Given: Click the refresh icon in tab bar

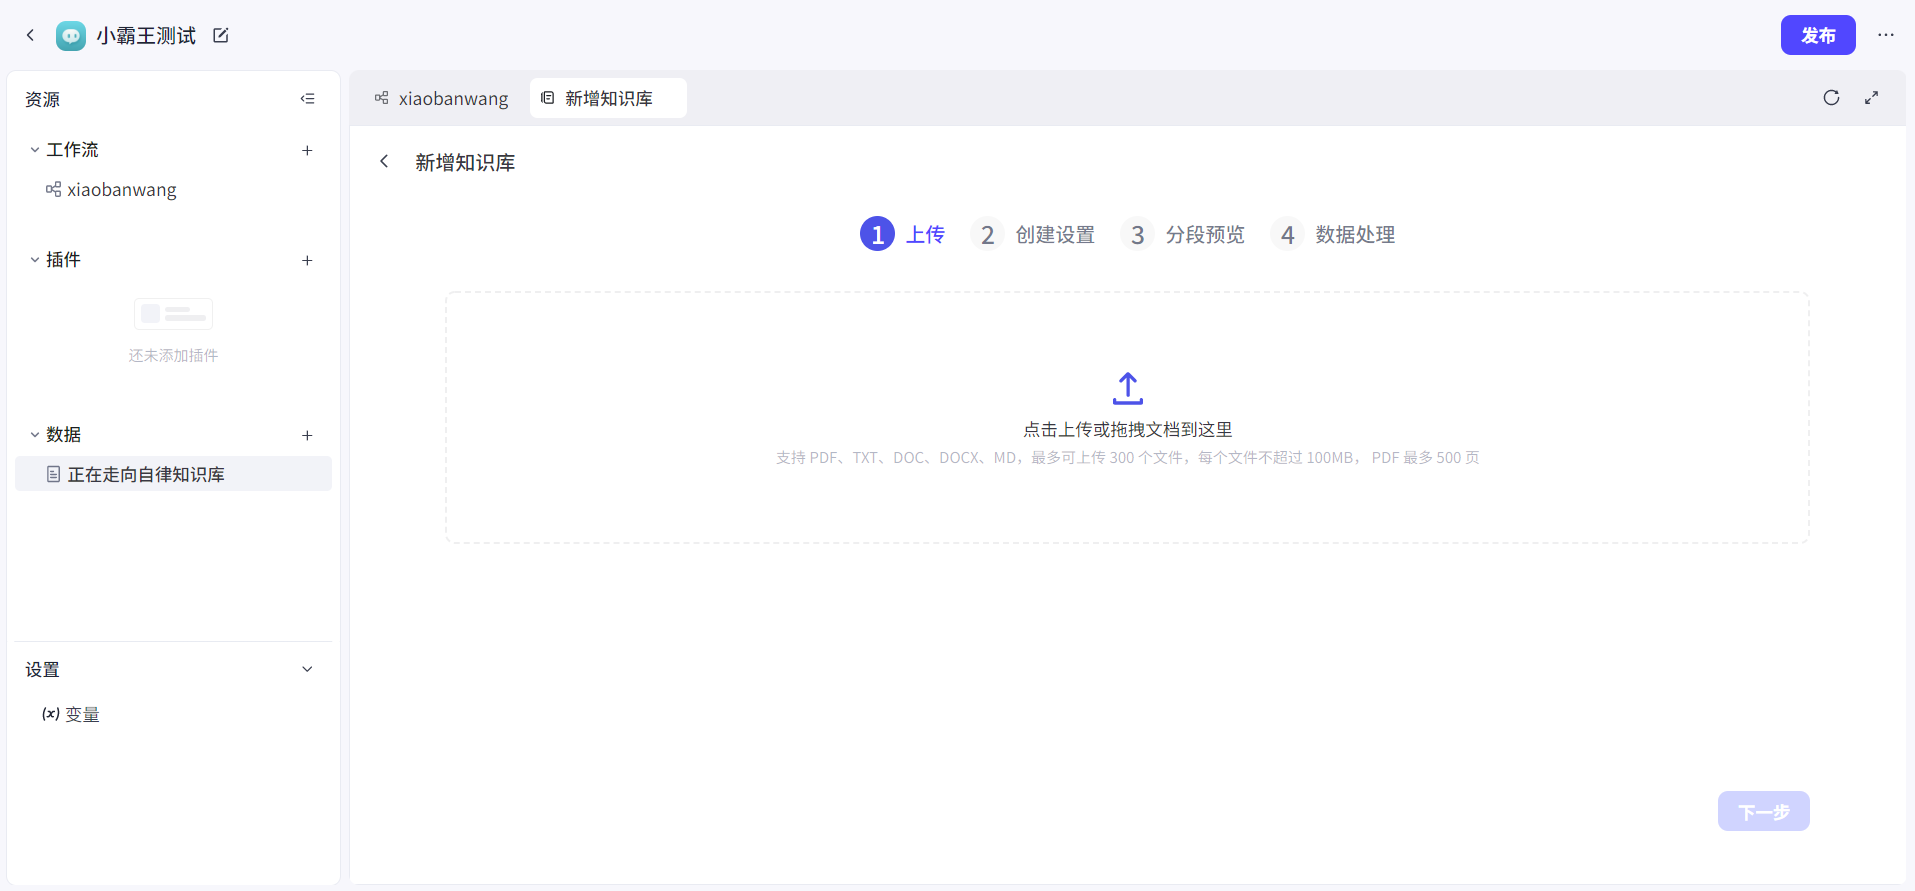Looking at the screenshot, I should 1831,98.
